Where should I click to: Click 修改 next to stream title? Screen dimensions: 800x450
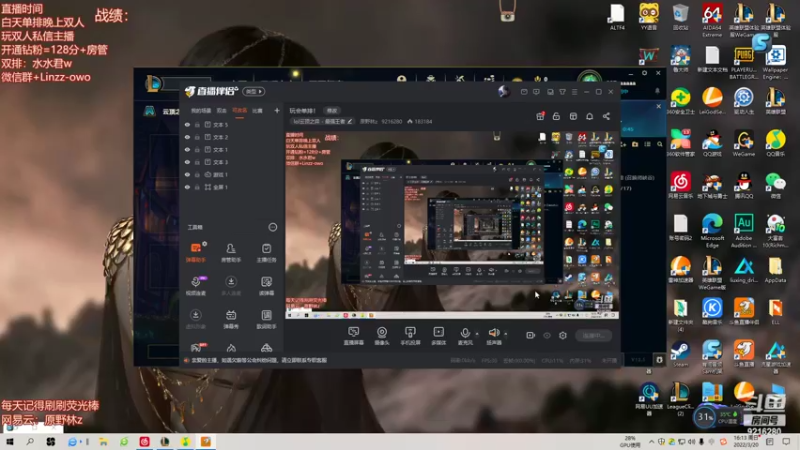click(x=332, y=110)
